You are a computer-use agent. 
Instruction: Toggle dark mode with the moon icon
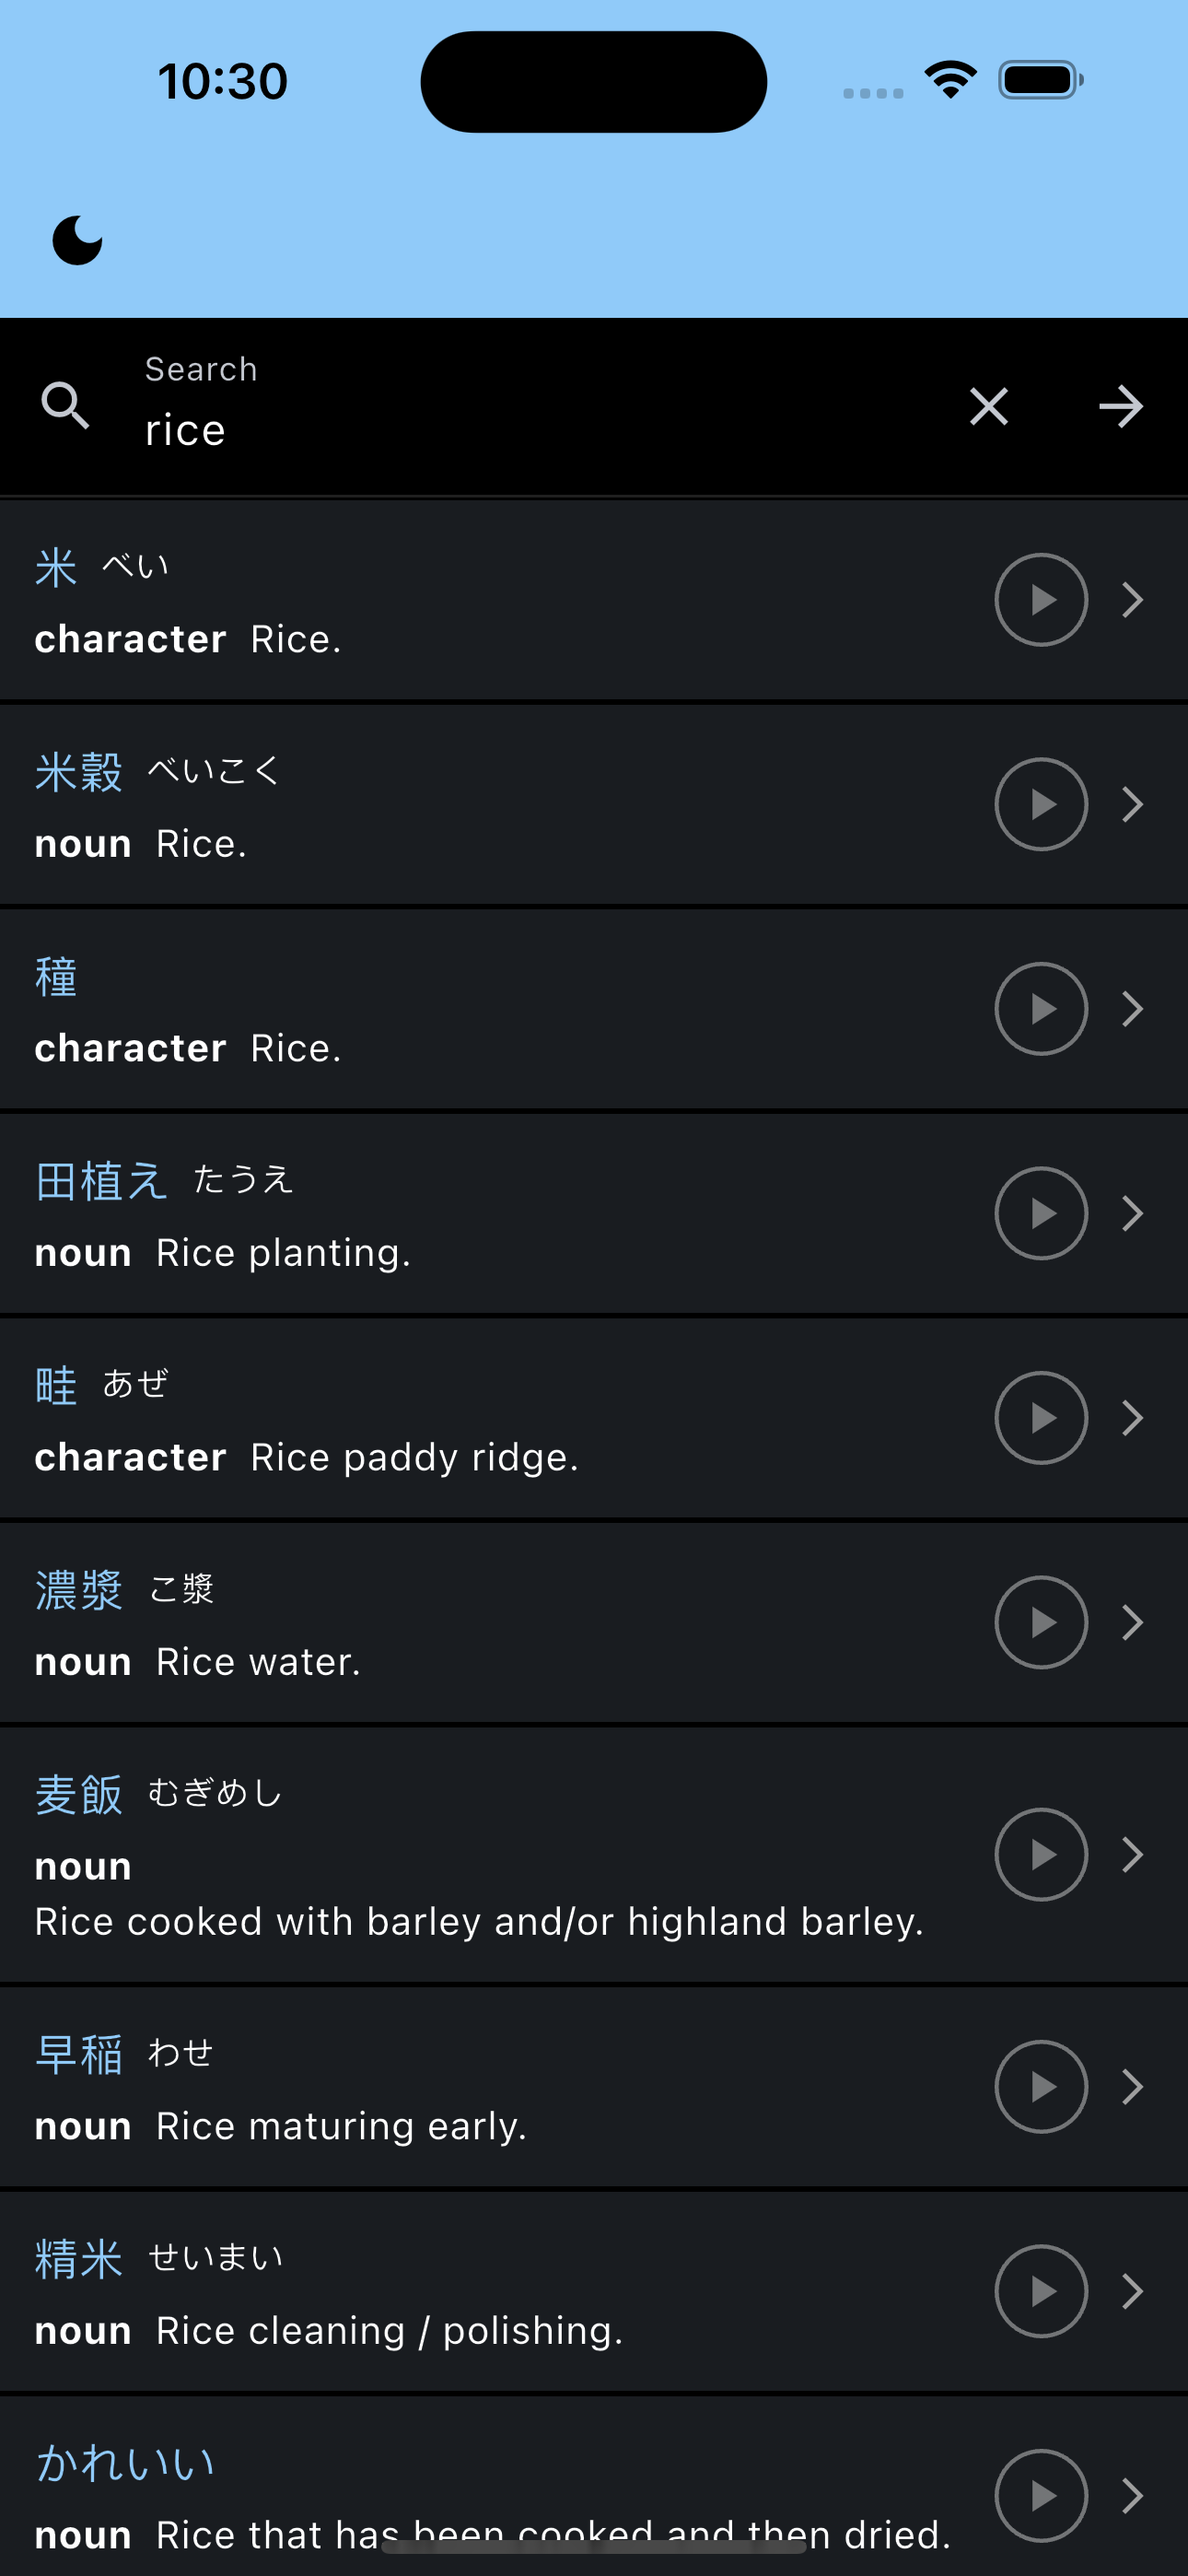[77, 241]
